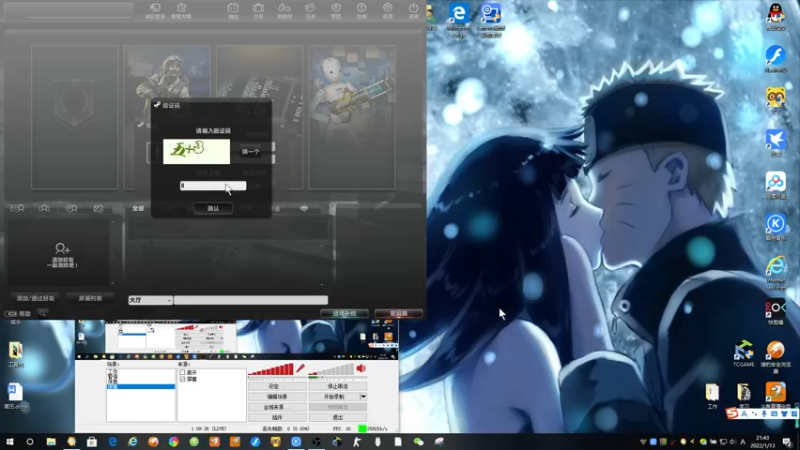Click the stop streaming button
This screenshot has width=800, height=450.
(338, 386)
